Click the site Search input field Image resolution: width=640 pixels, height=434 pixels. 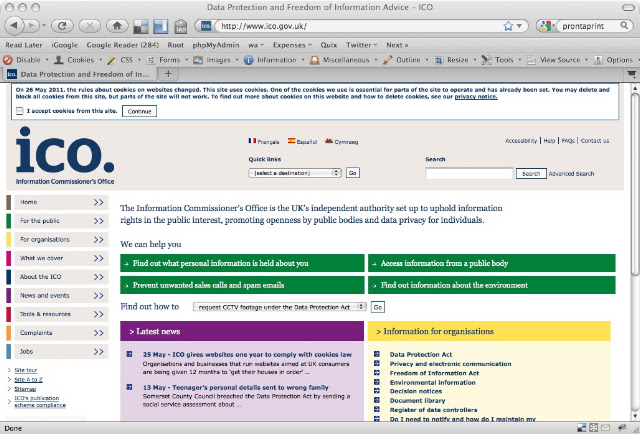pos(469,173)
